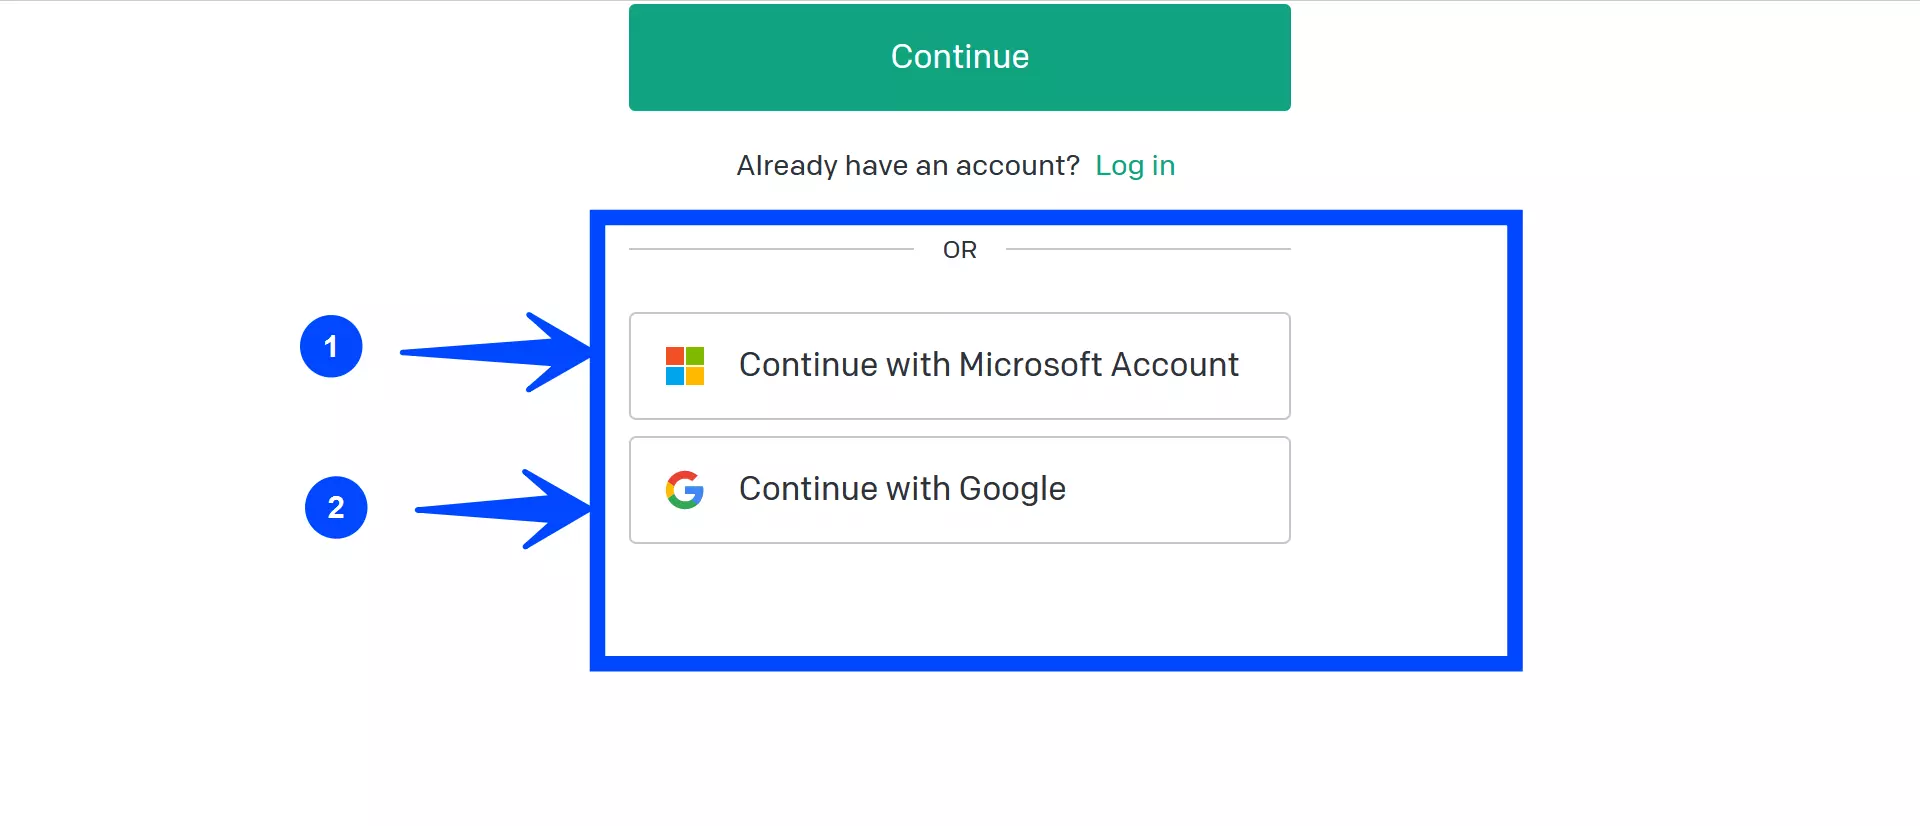Click the "Already have an account?" text
This screenshot has height=826, width=1920.
908,166
